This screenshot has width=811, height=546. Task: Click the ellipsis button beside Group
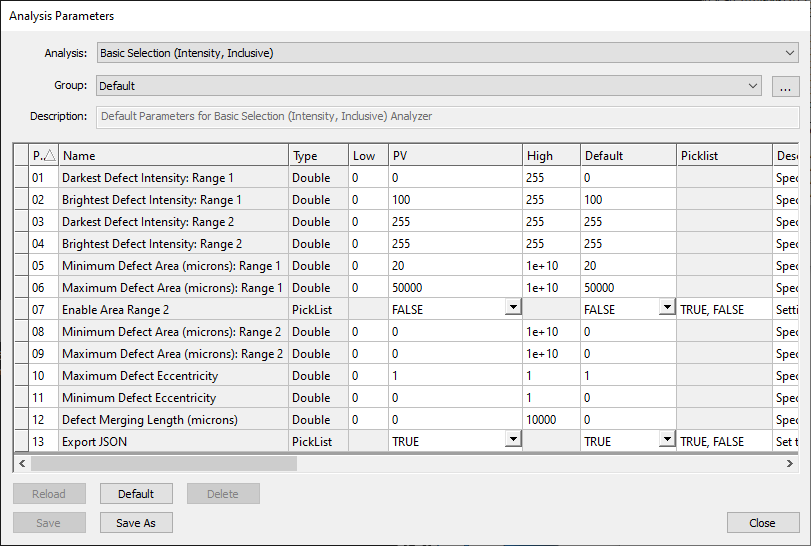click(786, 87)
